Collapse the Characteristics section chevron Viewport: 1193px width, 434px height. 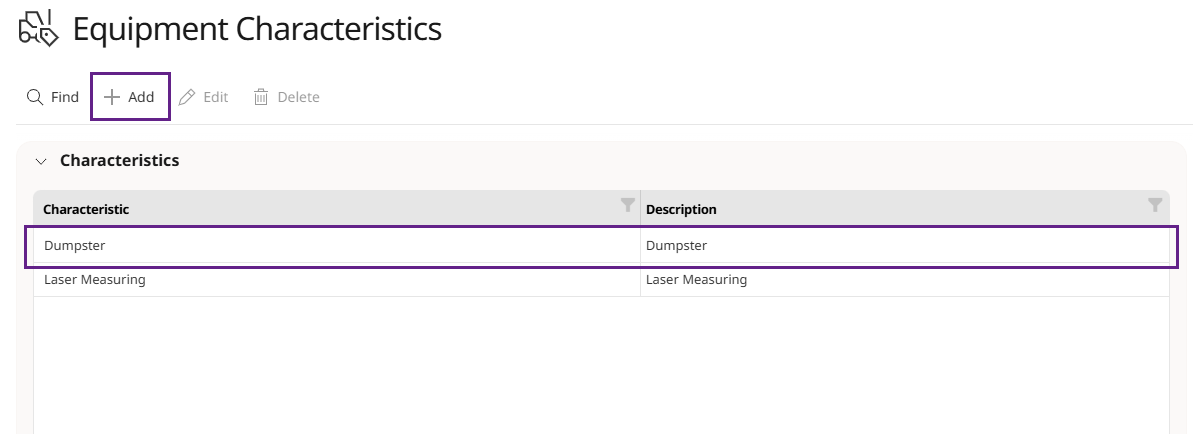(41, 161)
